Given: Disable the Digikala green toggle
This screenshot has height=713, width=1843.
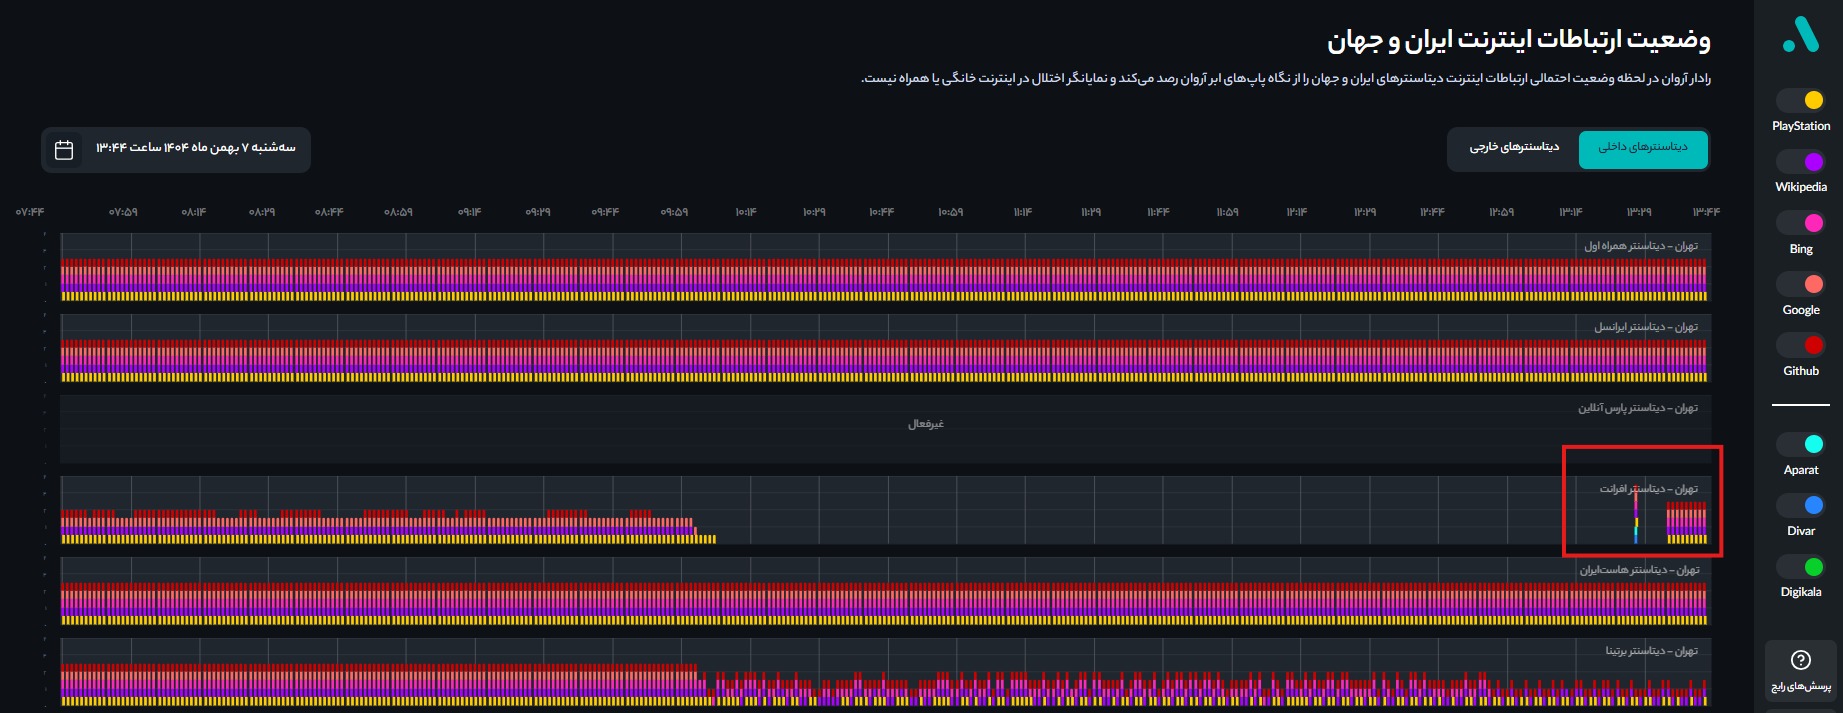Looking at the screenshot, I should pyautogui.click(x=1801, y=567).
